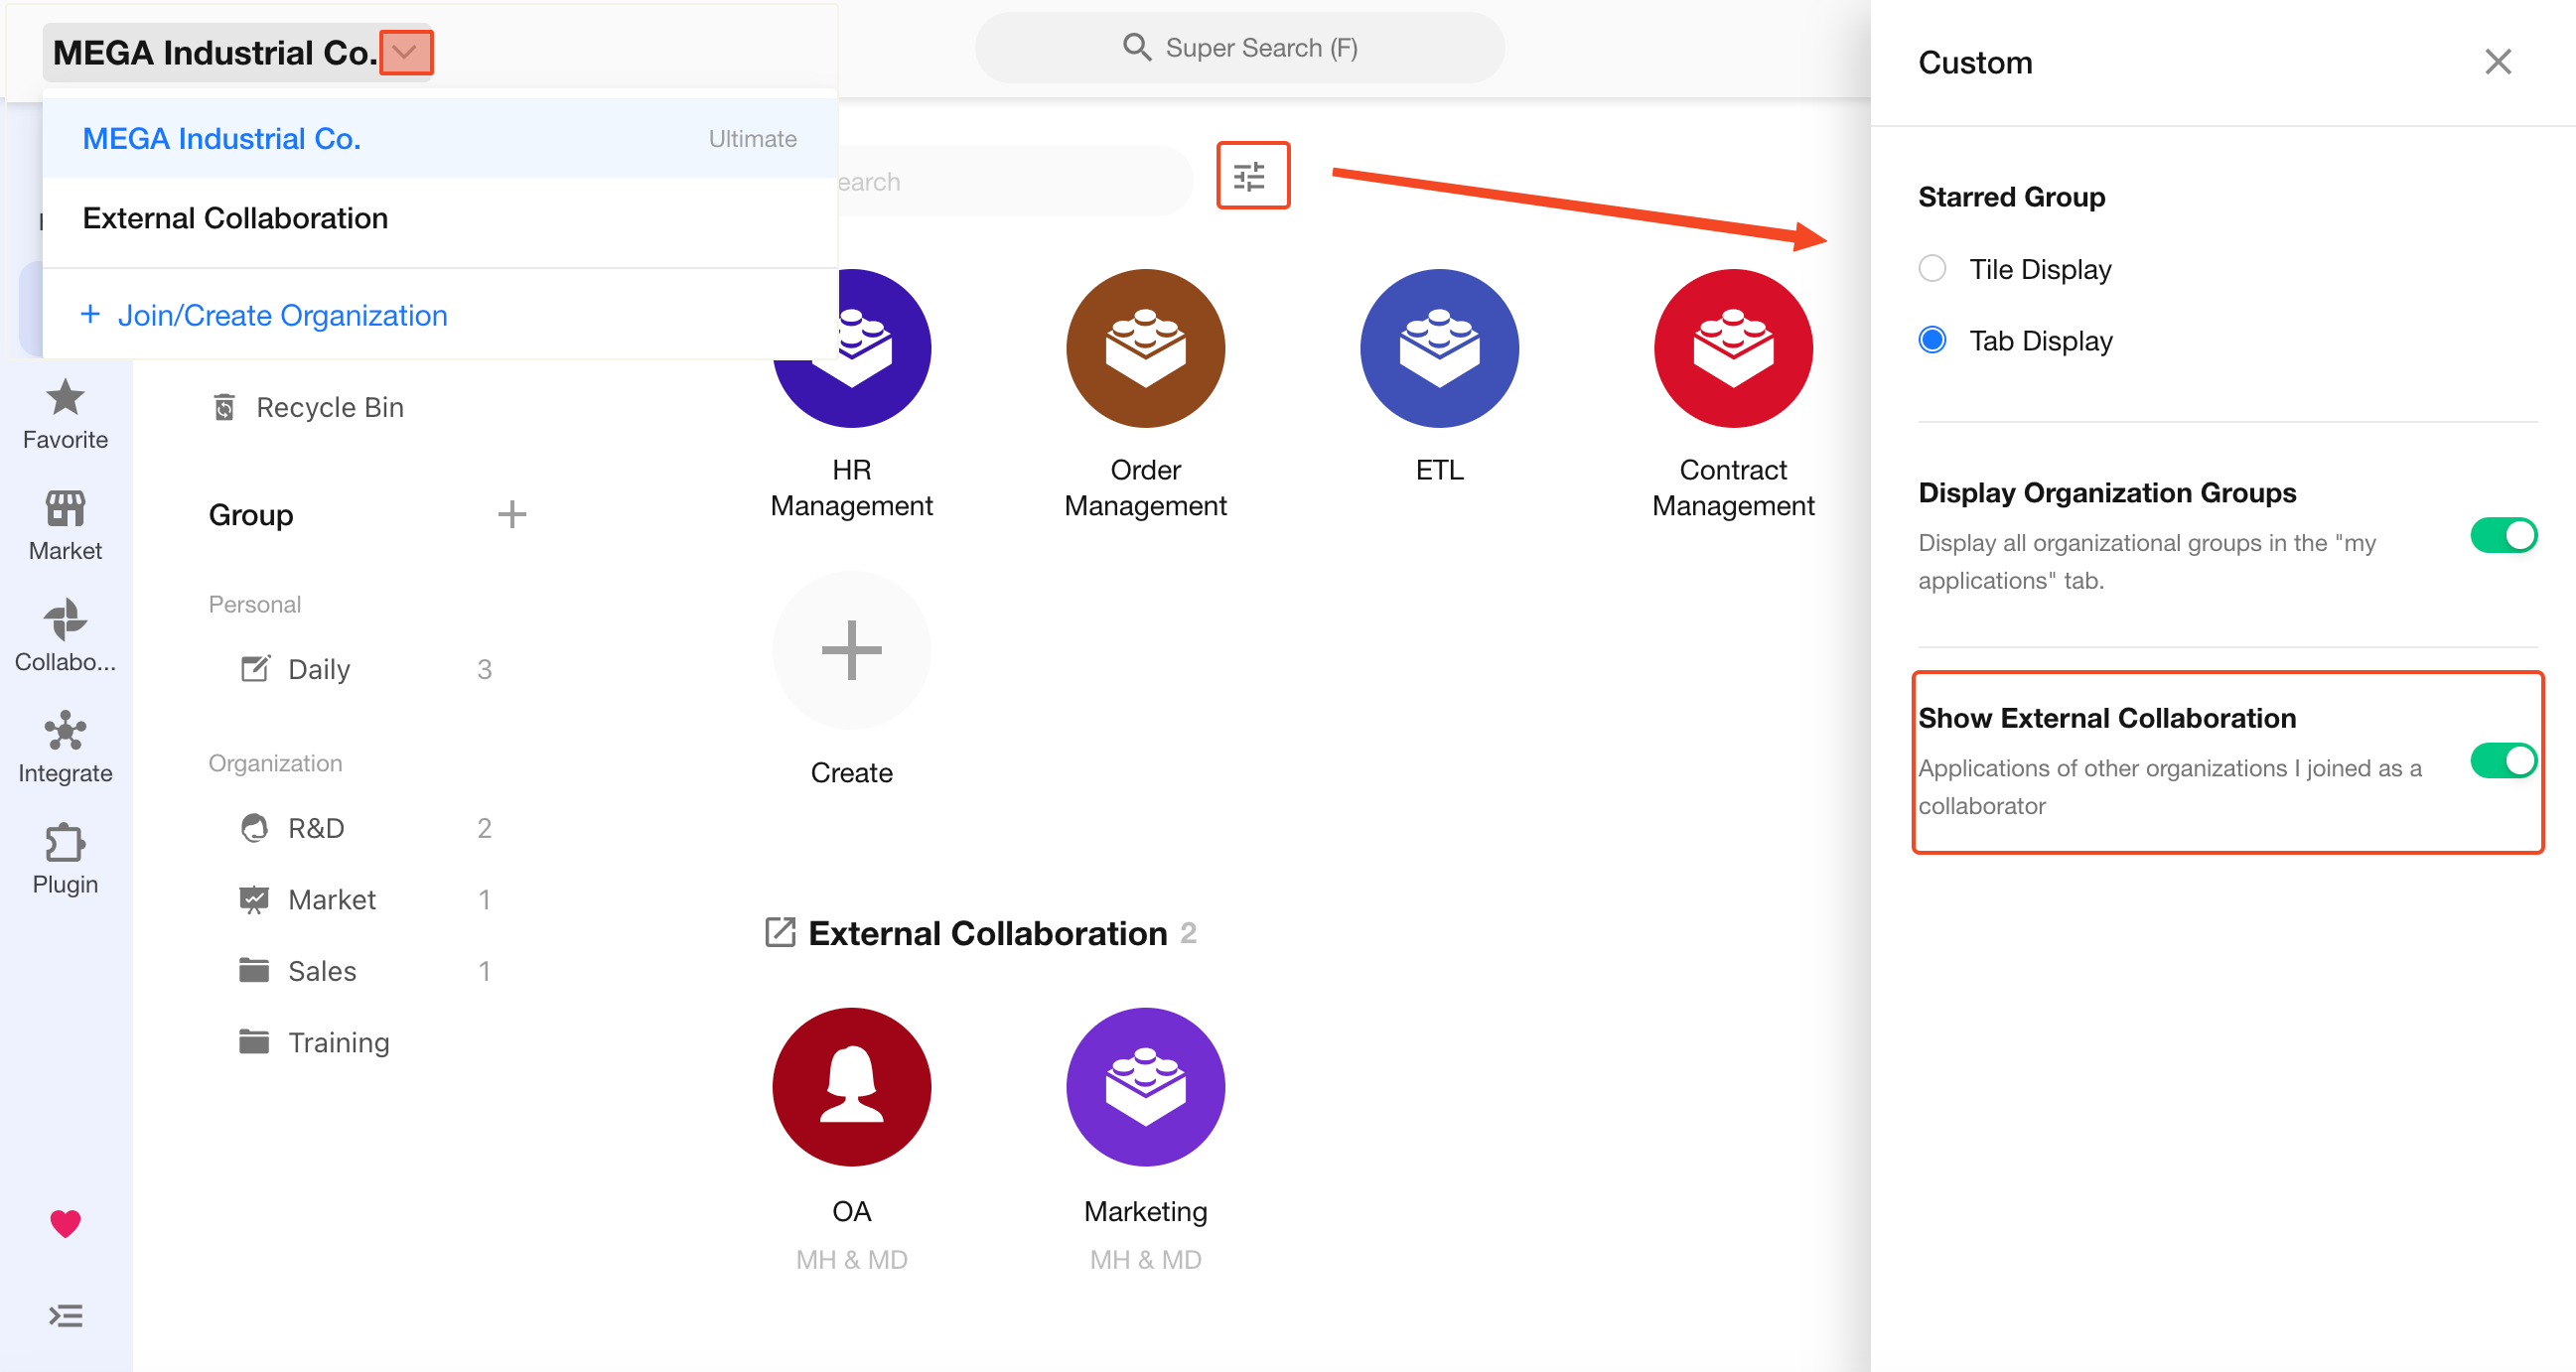The width and height of the screenshot is (2576, 1372).
Task: Open the Plugin sidebar section
Action: click(x=65, y=859)
